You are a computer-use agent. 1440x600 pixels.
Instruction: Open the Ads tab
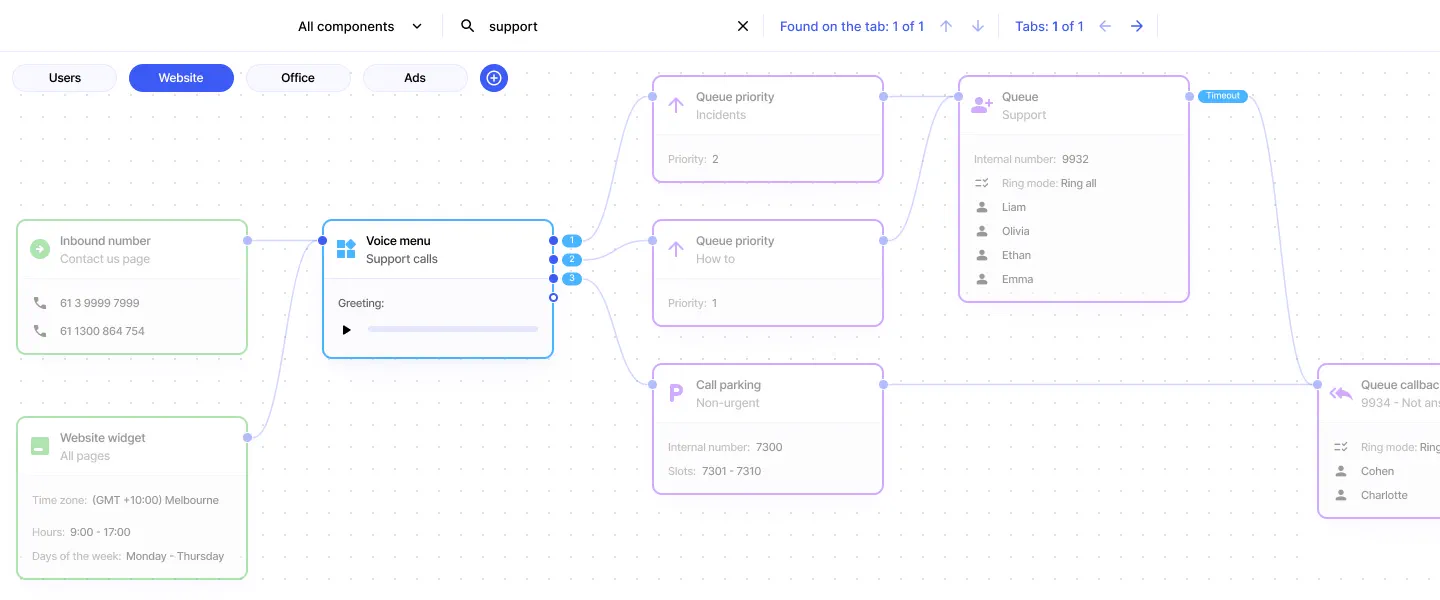[415, 78]
